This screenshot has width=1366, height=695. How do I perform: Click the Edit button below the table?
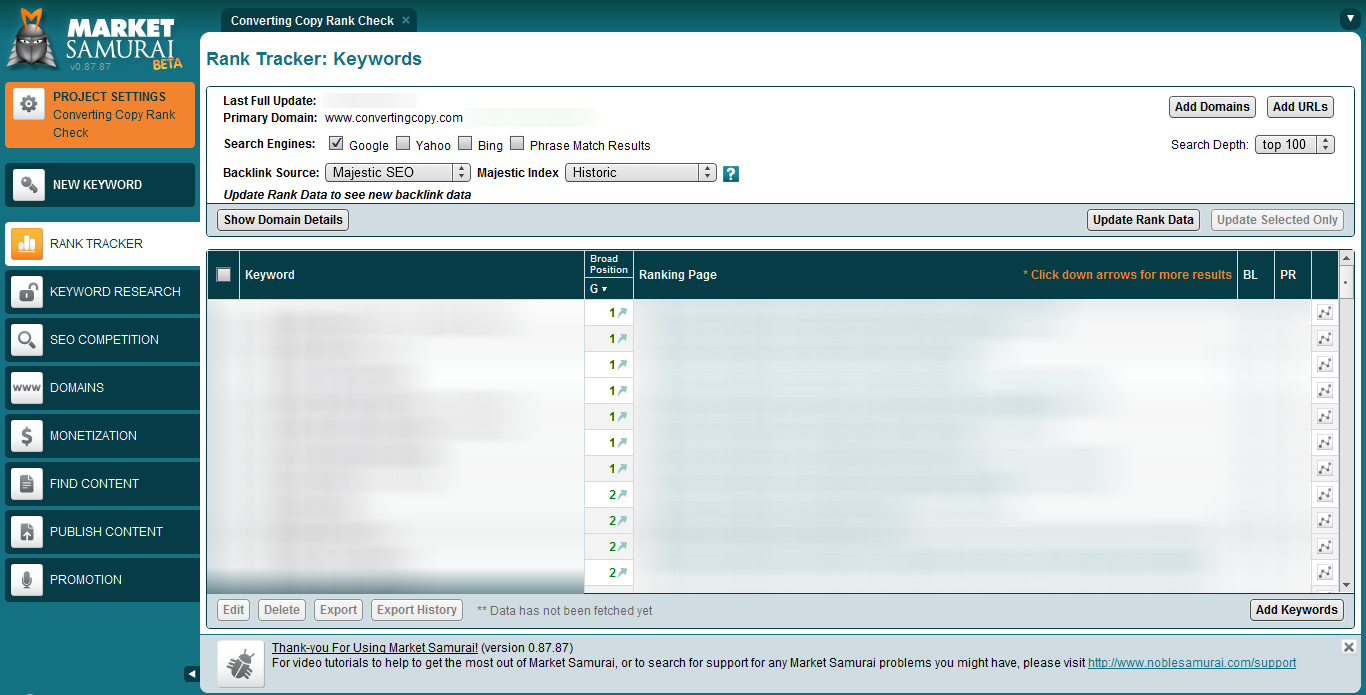tap(234, 610)
